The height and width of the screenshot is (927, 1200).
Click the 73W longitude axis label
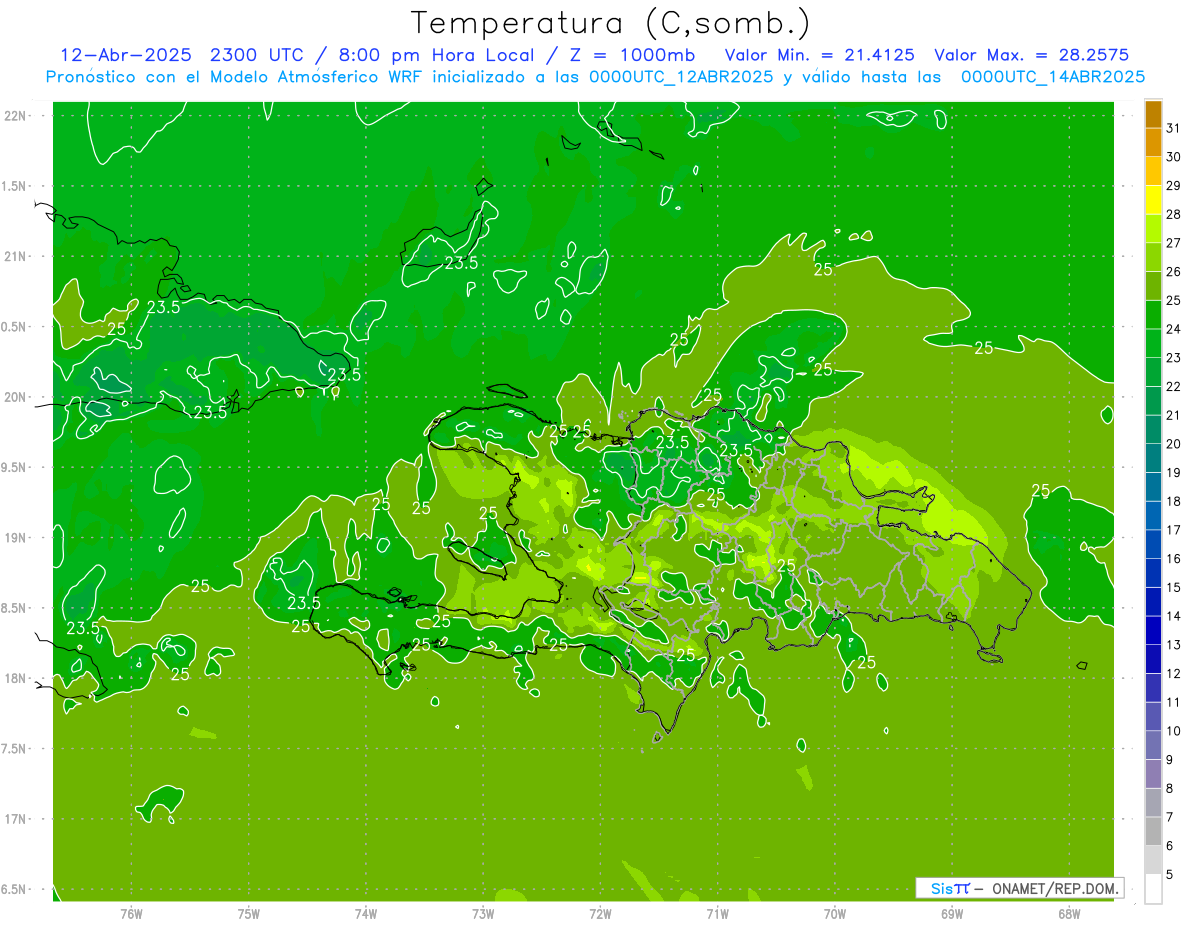(x=483, y=913)
